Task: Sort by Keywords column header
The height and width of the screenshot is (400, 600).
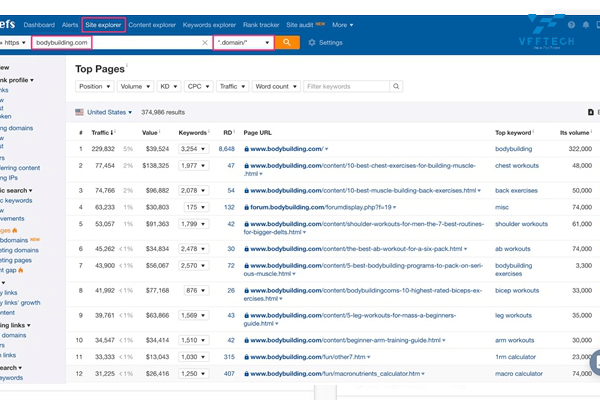Action: coord(192,133)
